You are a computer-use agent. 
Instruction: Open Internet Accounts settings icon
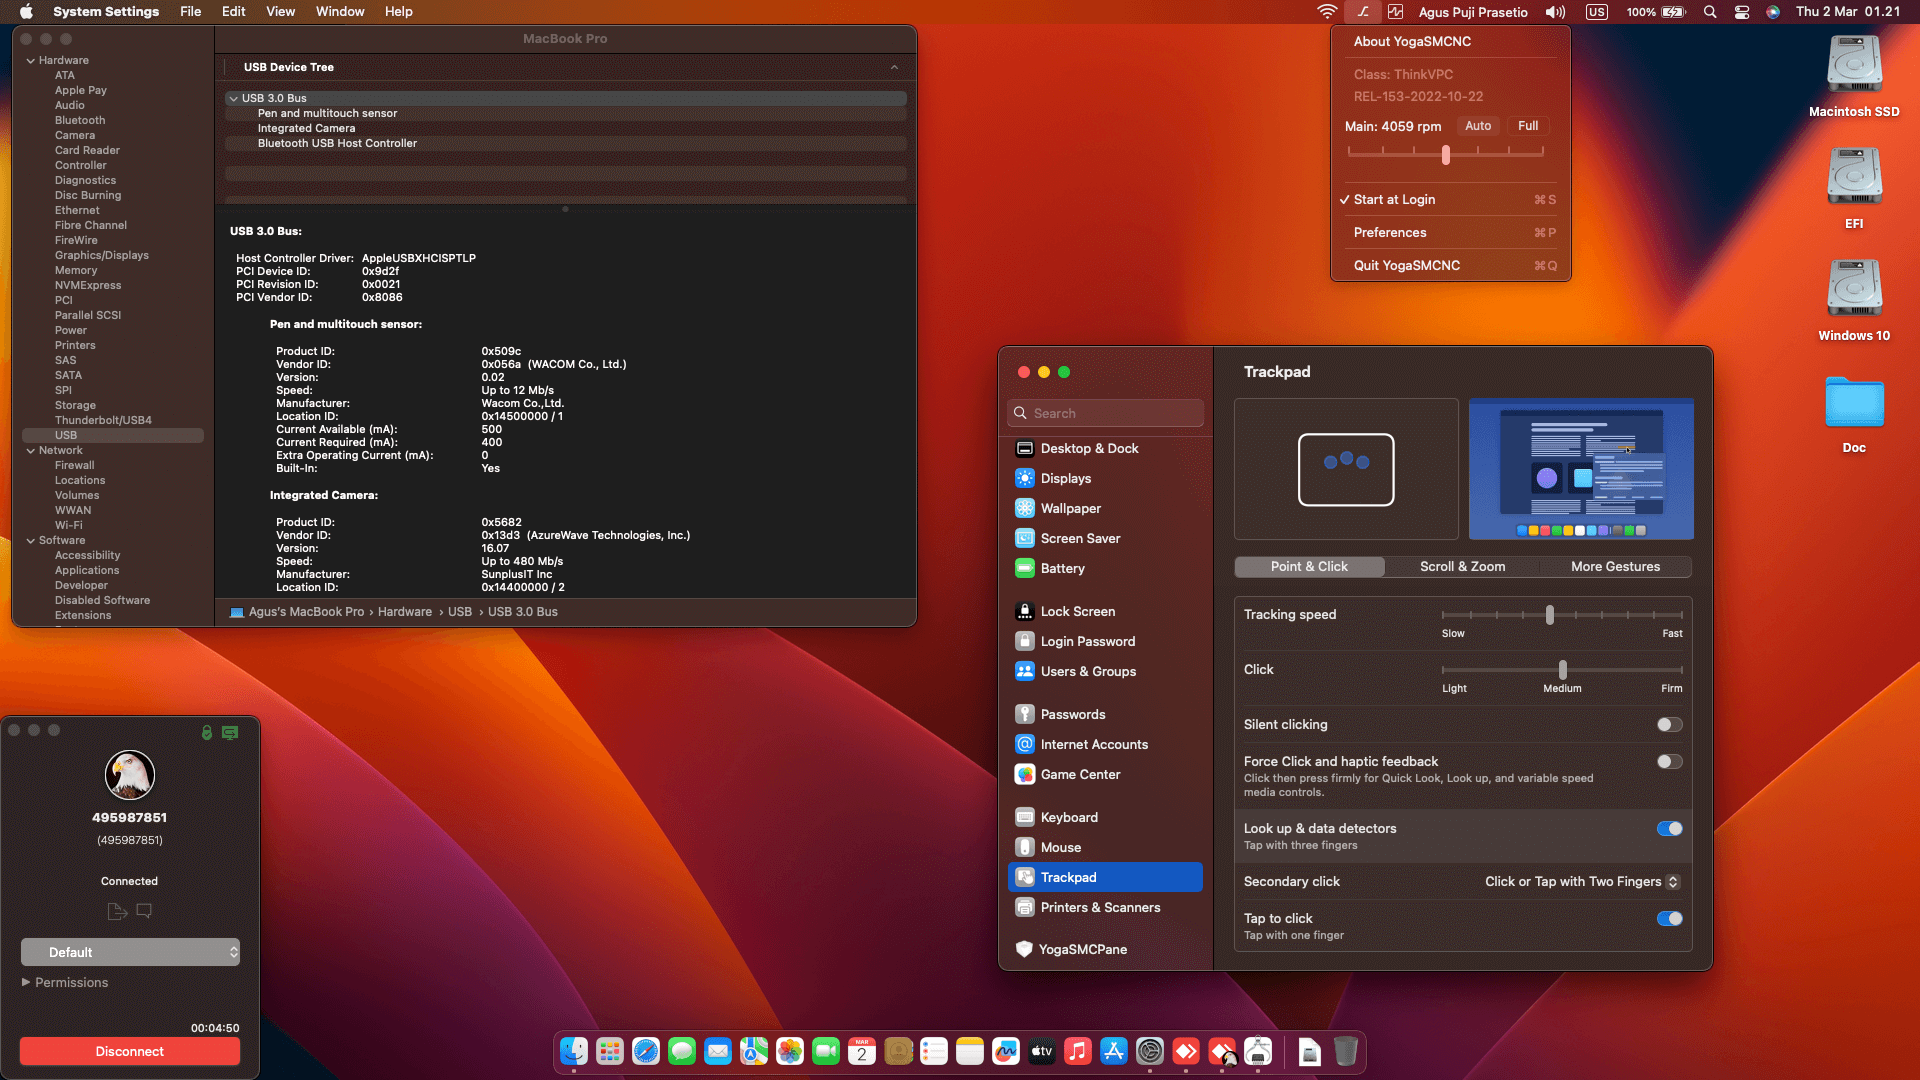coord(1094,744)
